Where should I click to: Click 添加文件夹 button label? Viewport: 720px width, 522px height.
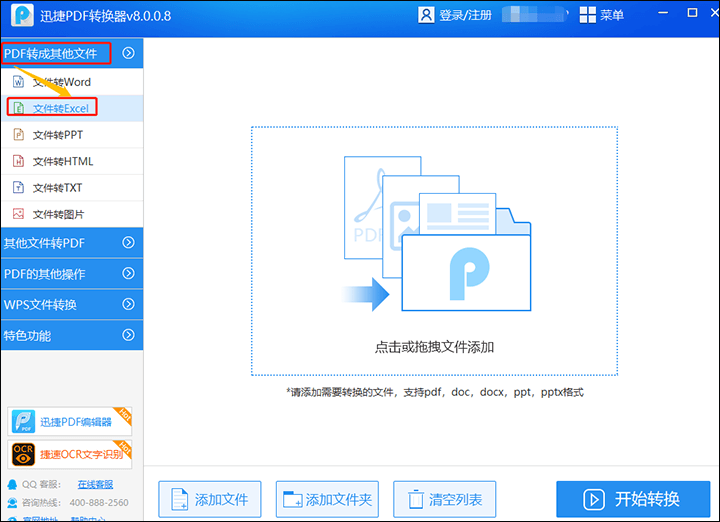tap(339, 500)
